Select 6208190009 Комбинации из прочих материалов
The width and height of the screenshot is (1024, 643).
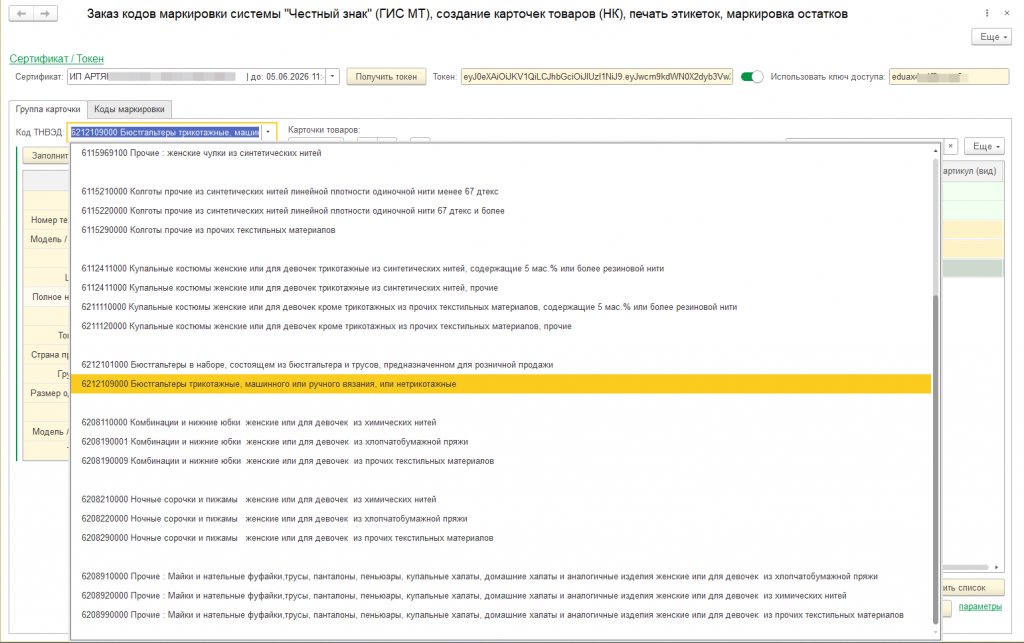pyautogui.click(x=500, y=461)
